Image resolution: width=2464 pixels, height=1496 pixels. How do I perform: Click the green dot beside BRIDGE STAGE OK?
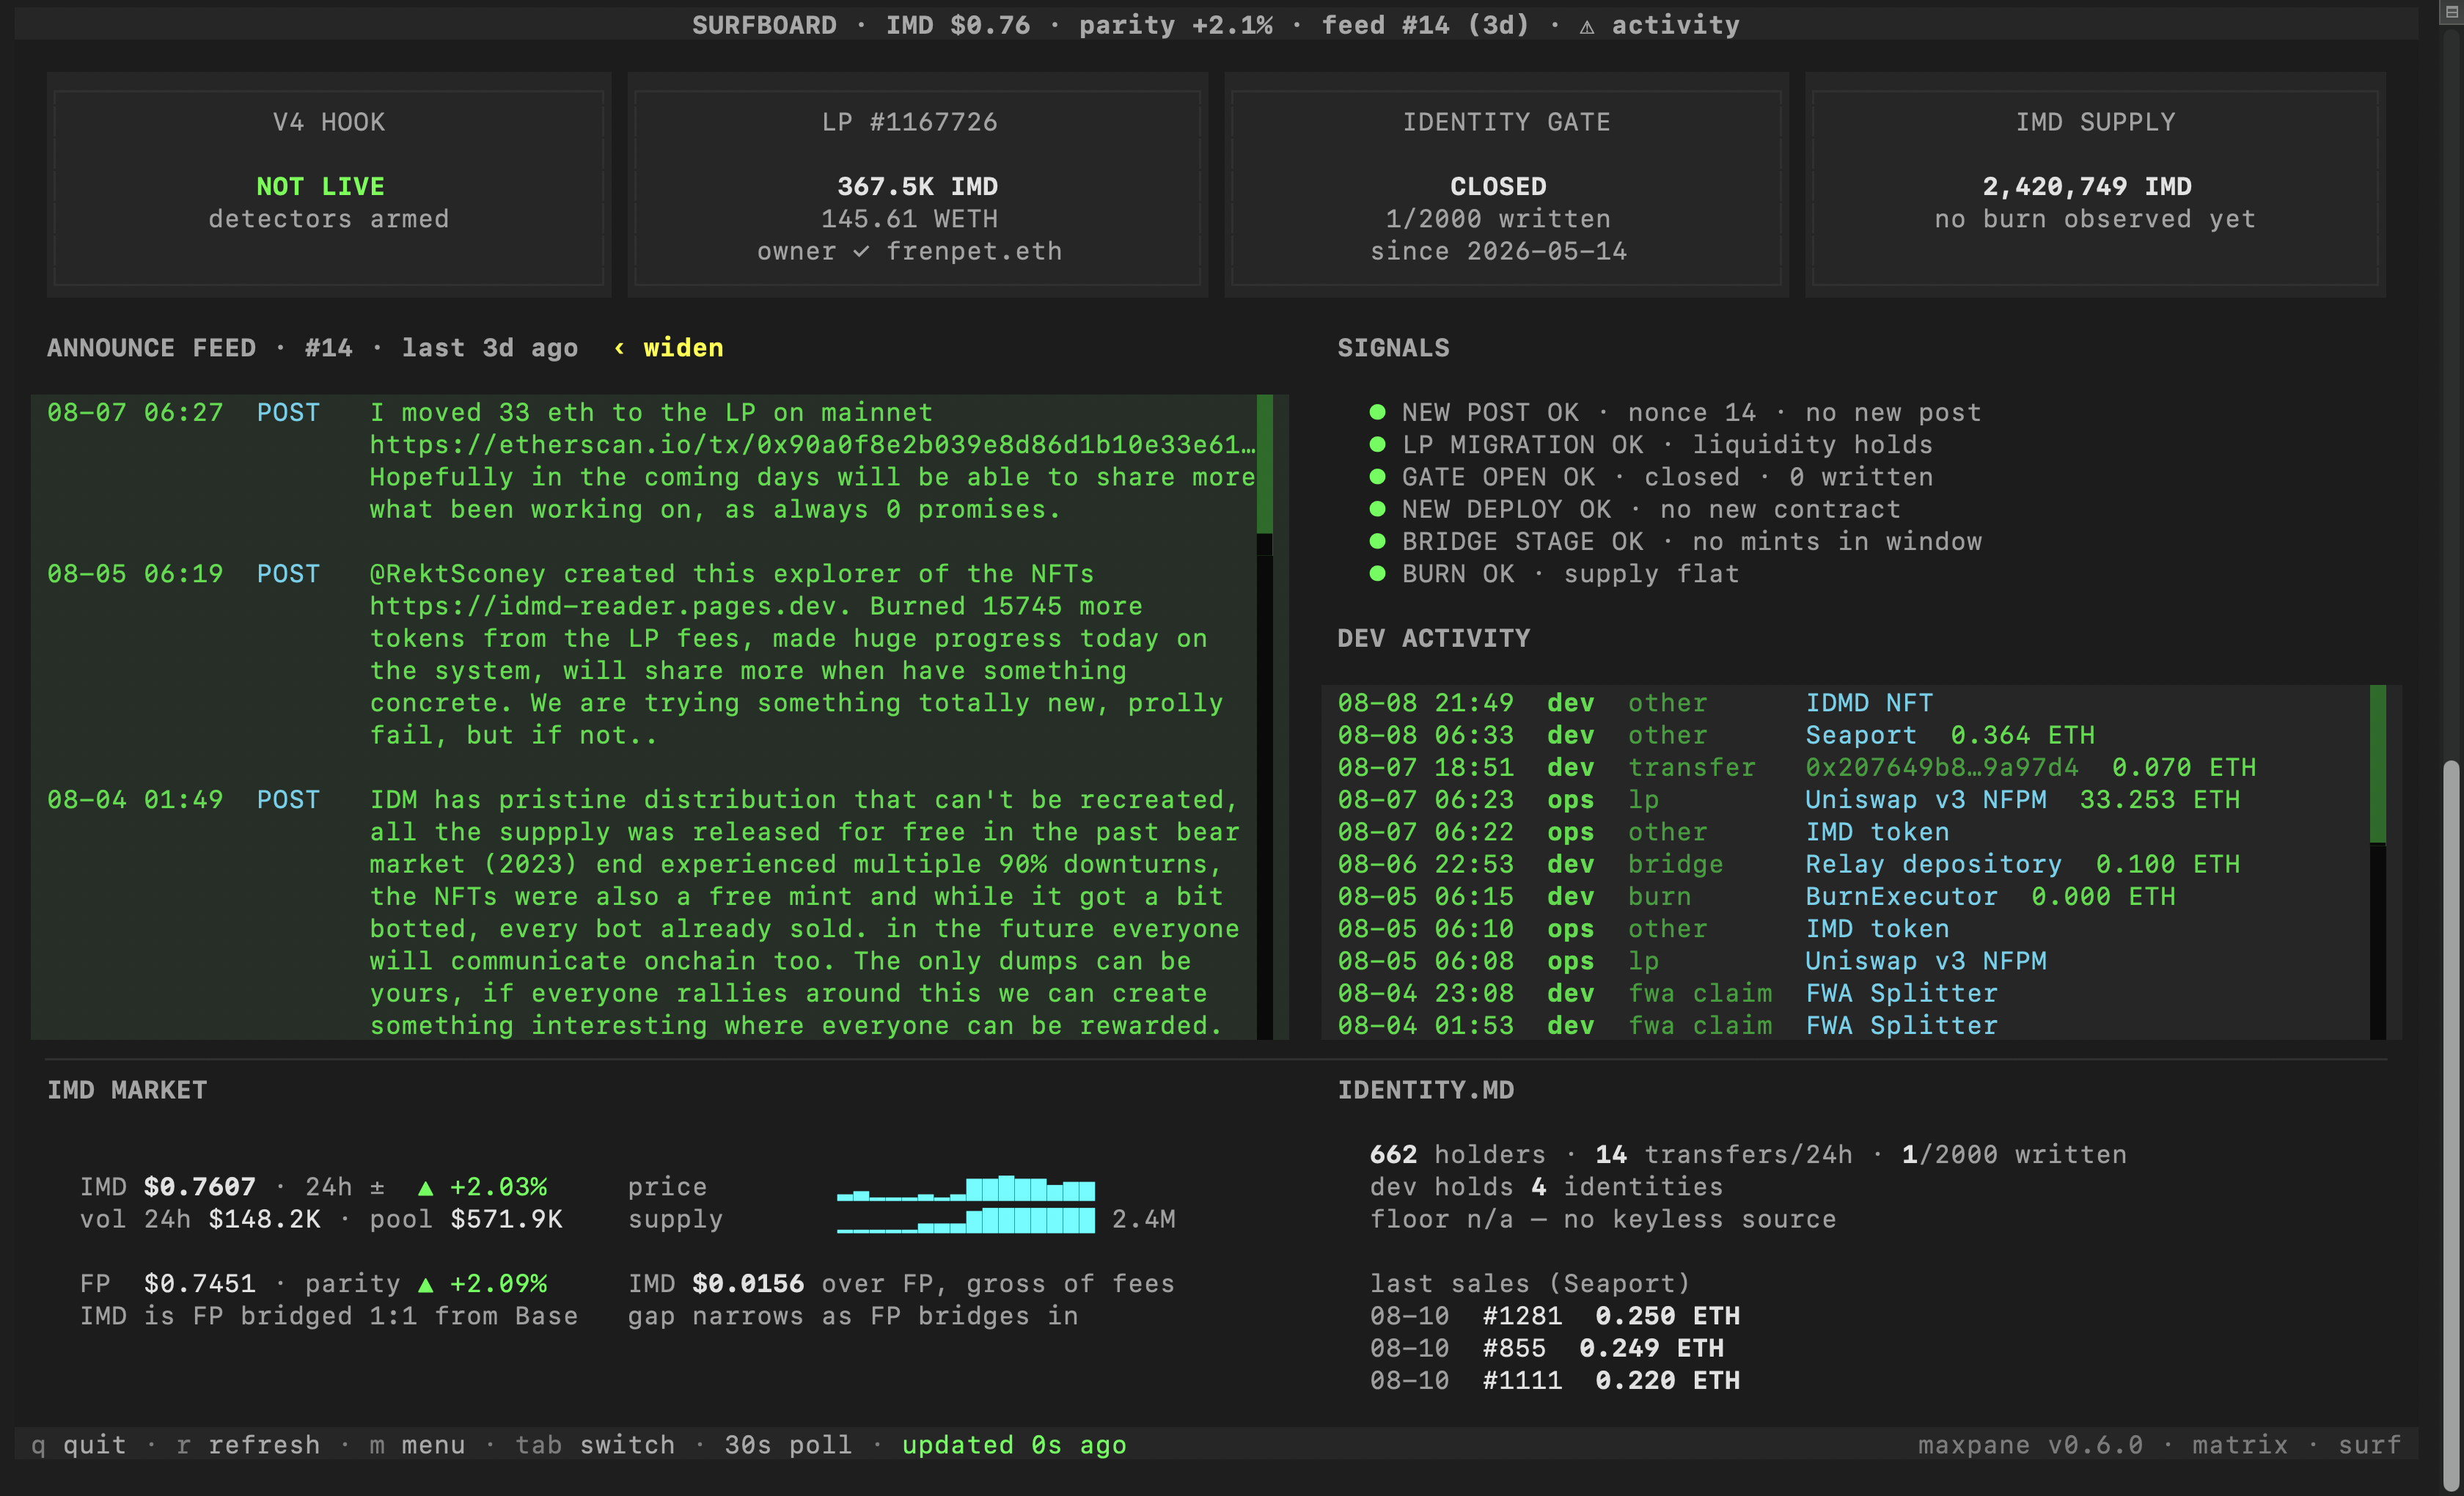pyautogui.click(x=1377, y=541)
